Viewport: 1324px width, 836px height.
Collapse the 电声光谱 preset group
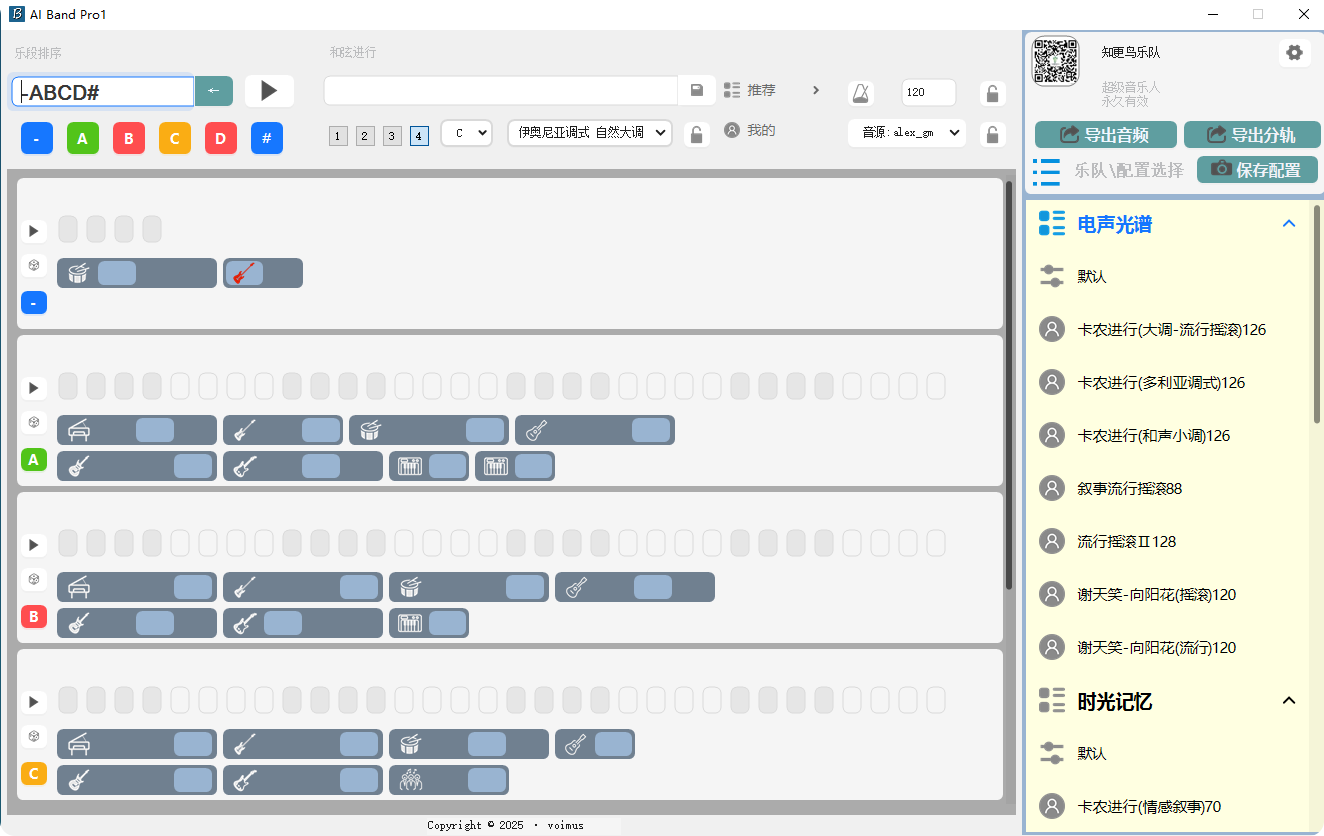(1289, 224)
